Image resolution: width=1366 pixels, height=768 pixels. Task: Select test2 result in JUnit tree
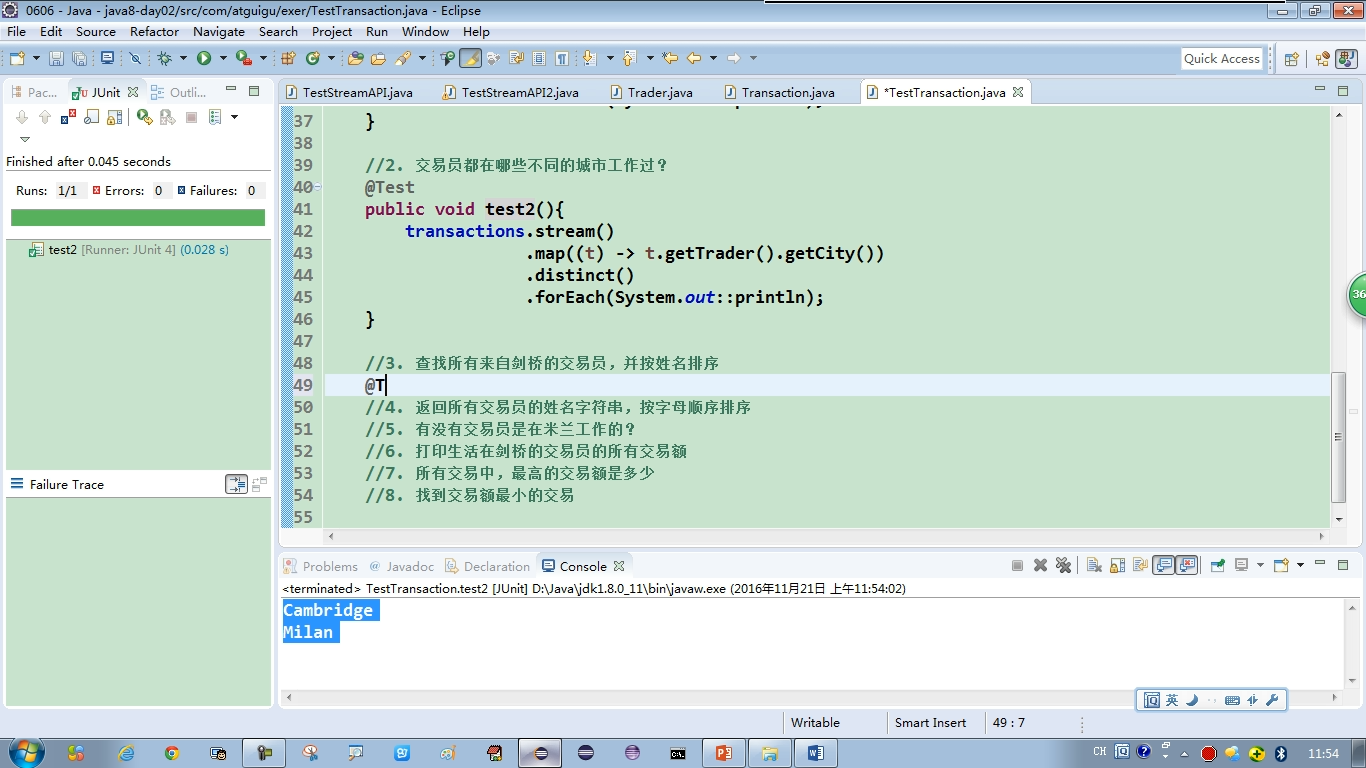[129, 249]
